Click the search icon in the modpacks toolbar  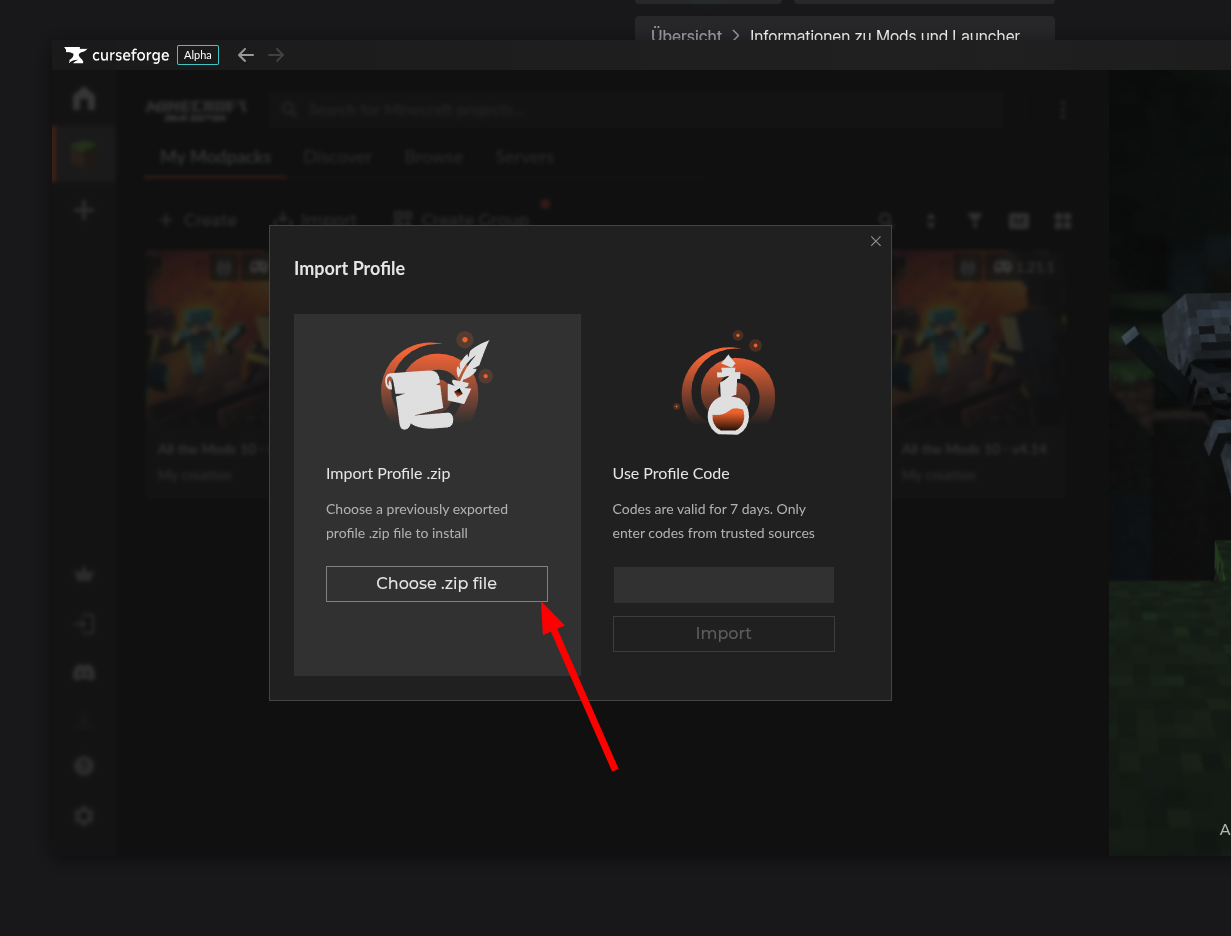point(886,220)
